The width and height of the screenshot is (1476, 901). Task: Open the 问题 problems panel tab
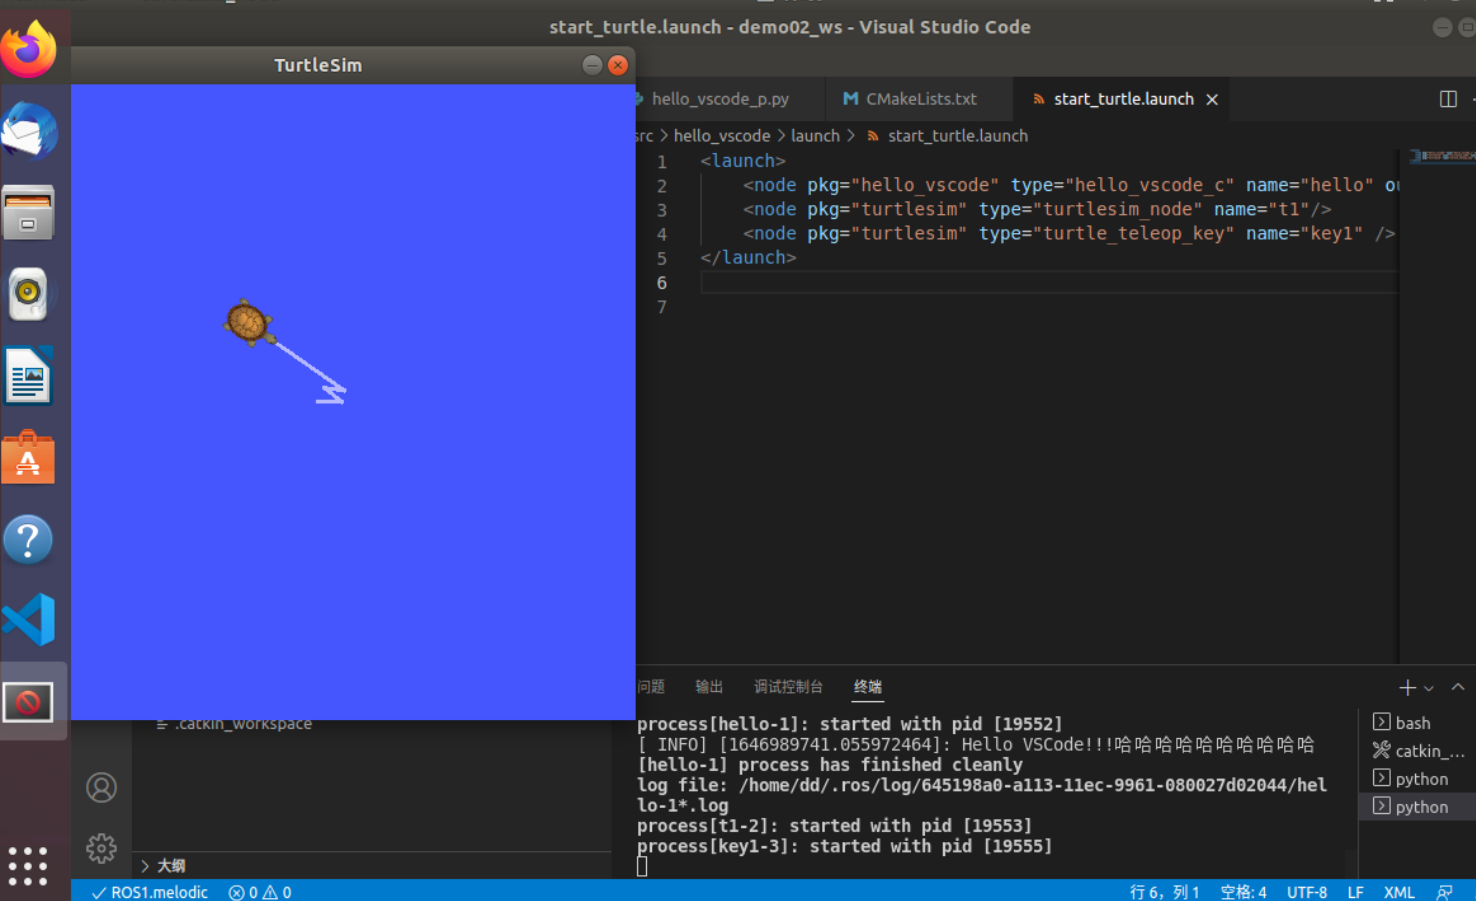(650, 687)
